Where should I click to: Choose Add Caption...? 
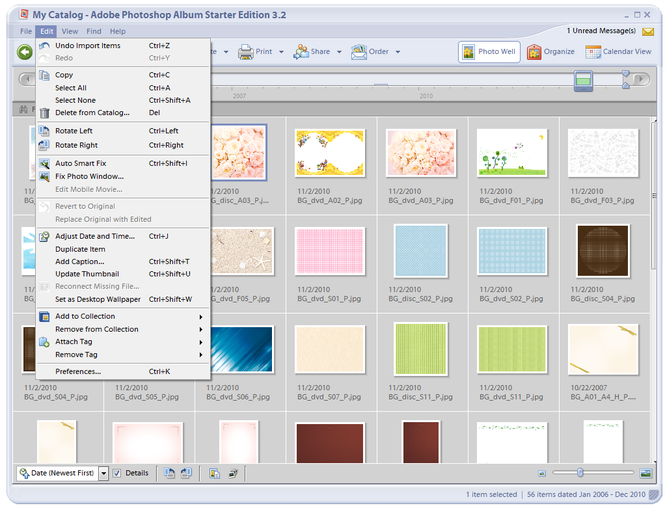[123, 262]
